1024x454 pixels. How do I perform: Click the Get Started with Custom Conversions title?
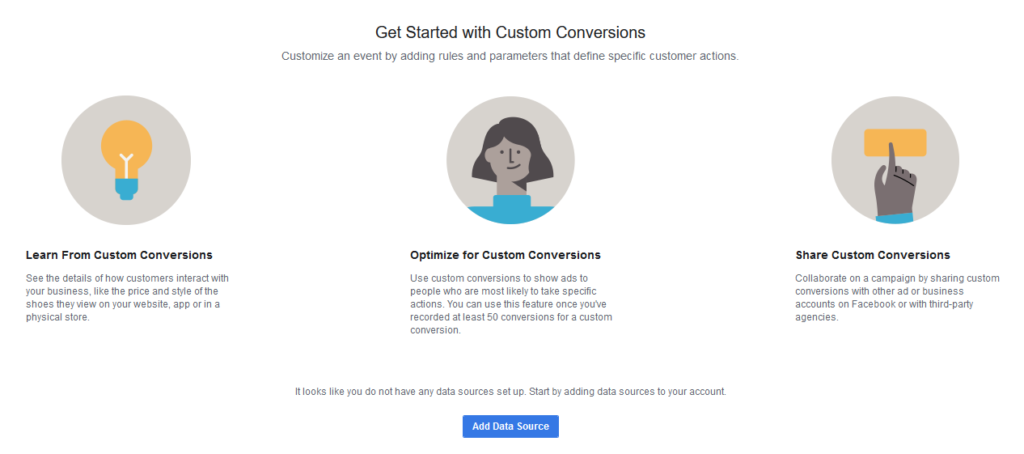(510, 32)
